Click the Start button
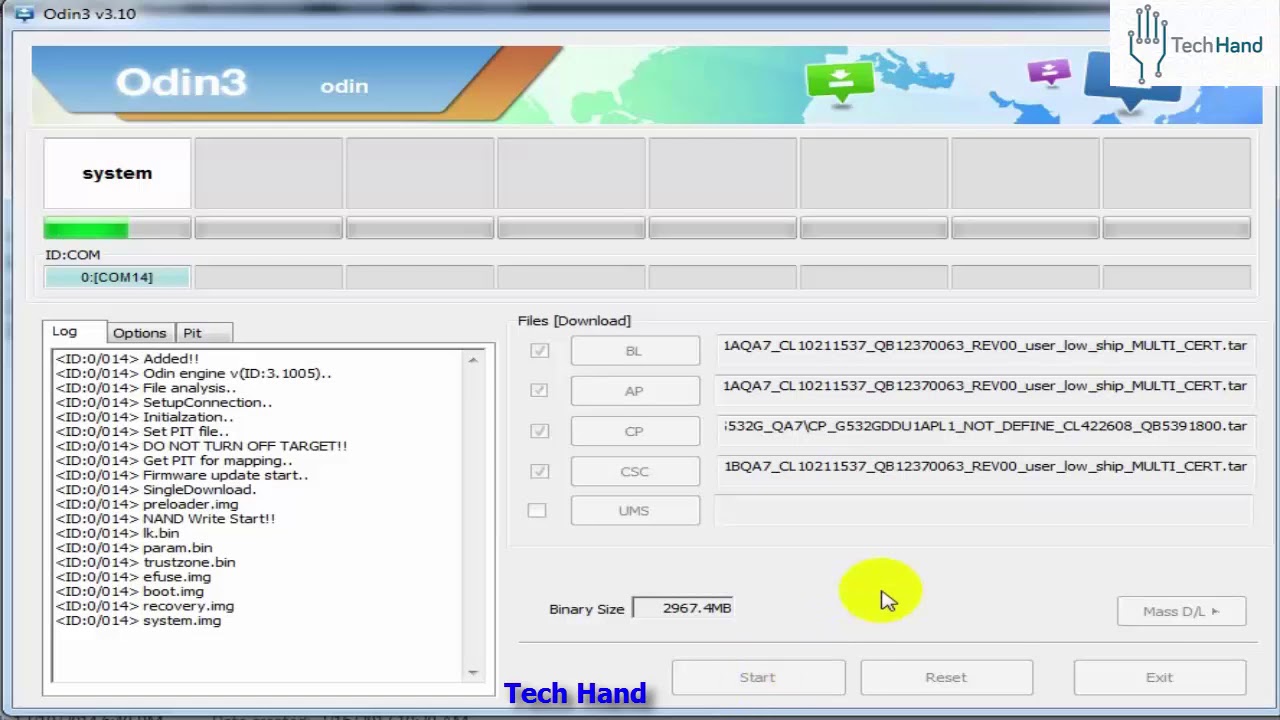The width and height of the screenshot is (1280, 720). (x=758, y=677)
